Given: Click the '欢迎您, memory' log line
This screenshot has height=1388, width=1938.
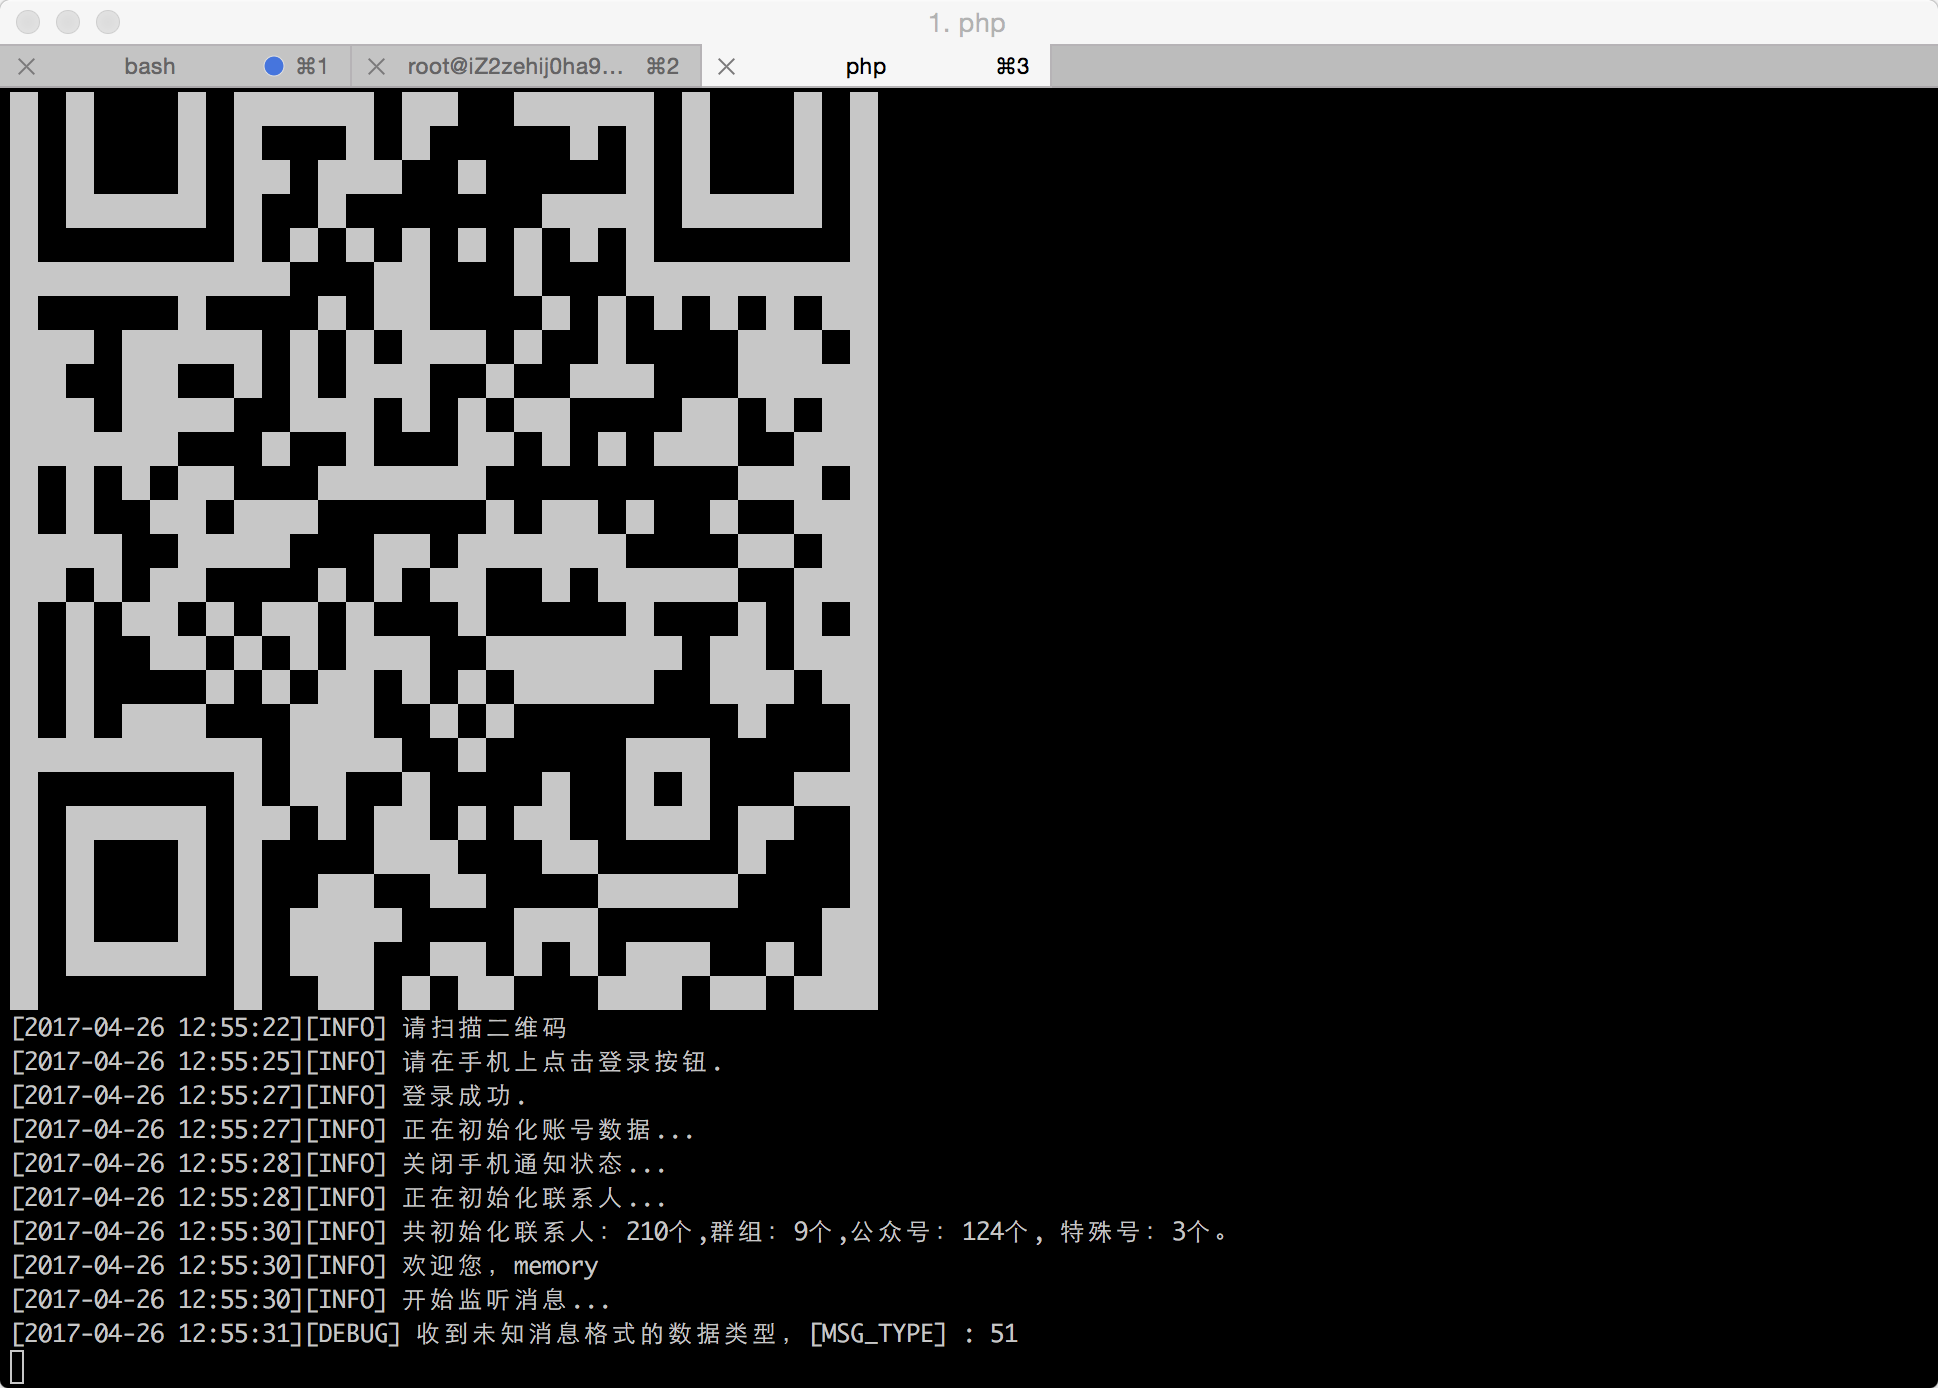Looking at the screenshot, I should point(305,1266).
